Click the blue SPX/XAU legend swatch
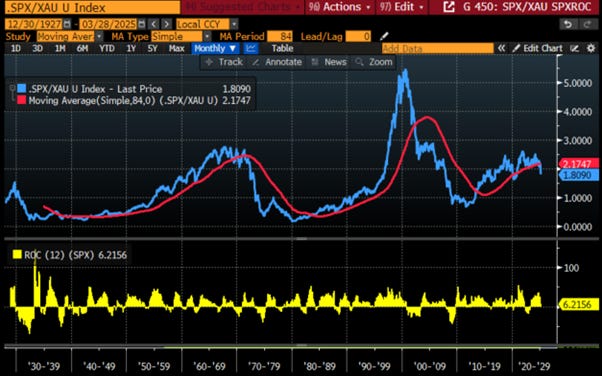Screen dimensions: 602x376 [x=22, y=89]
